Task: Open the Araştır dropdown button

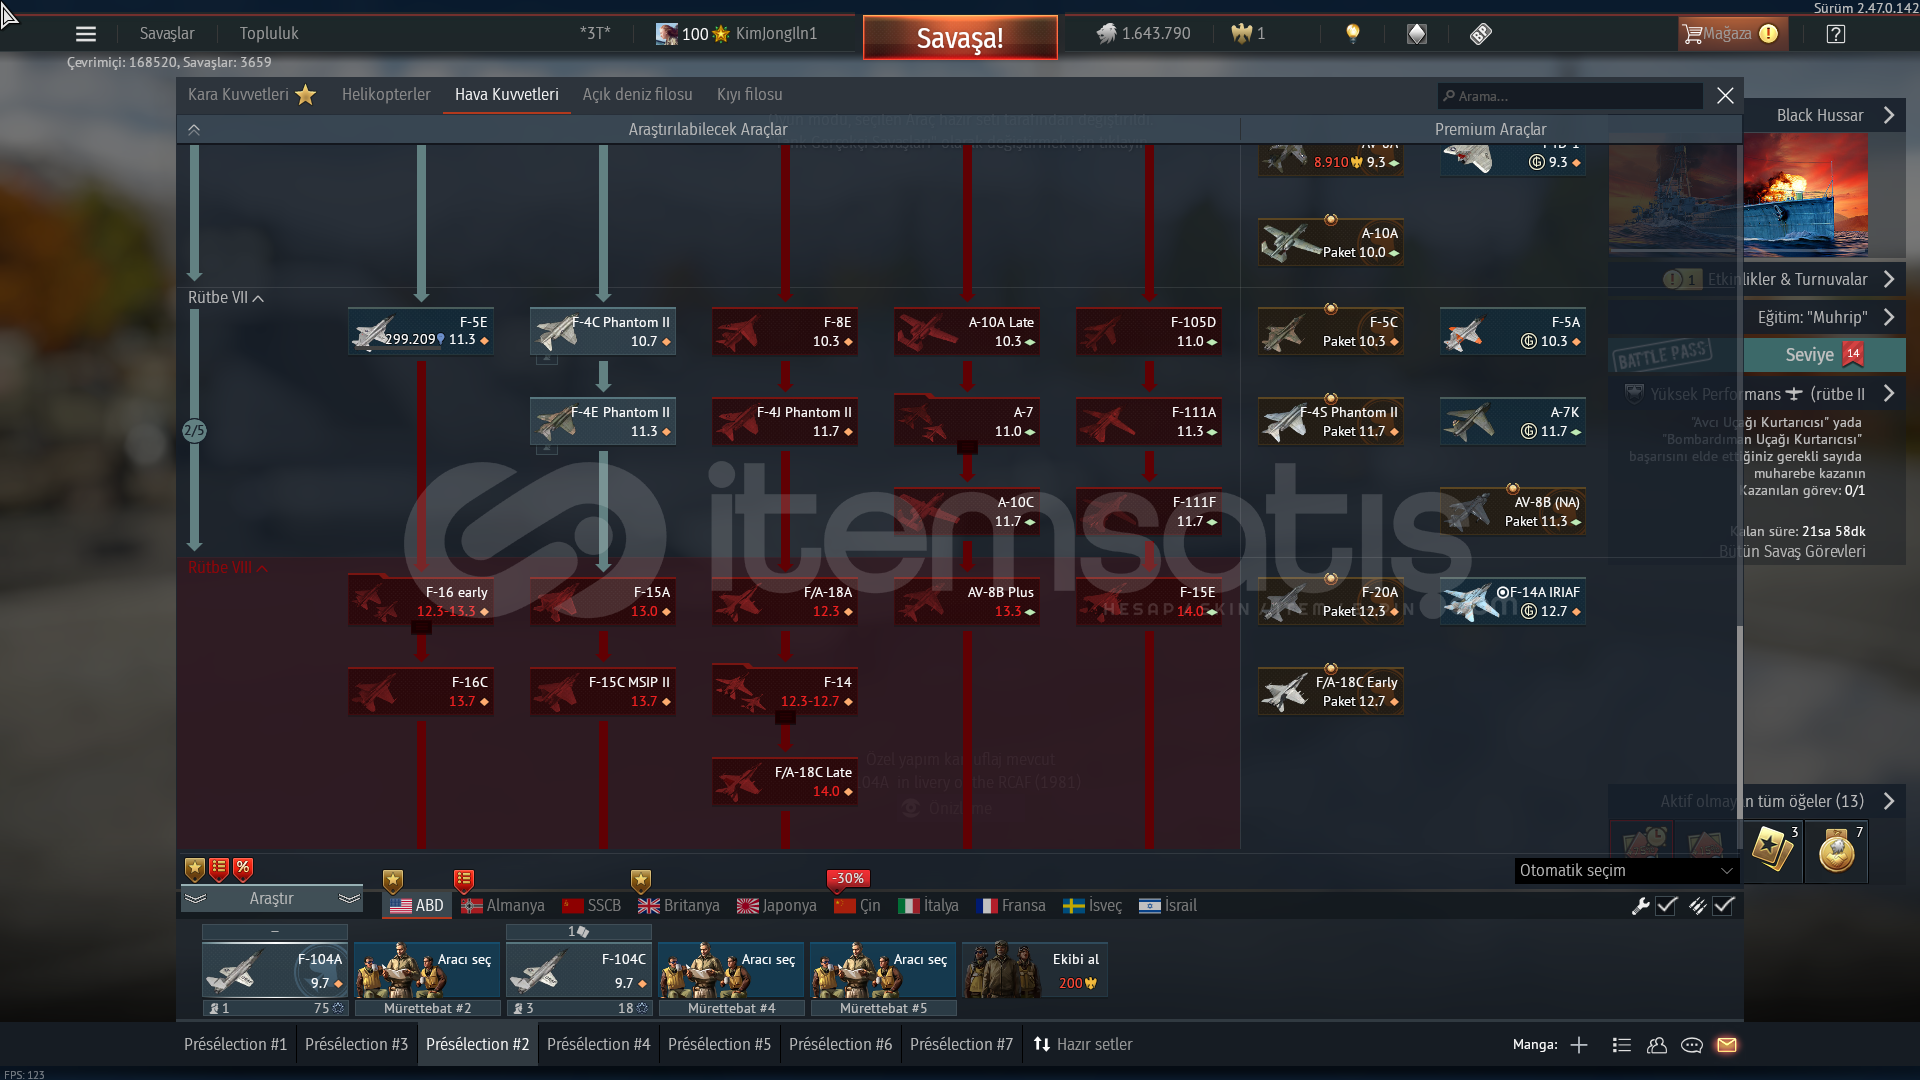Action: tap(271, 899)
